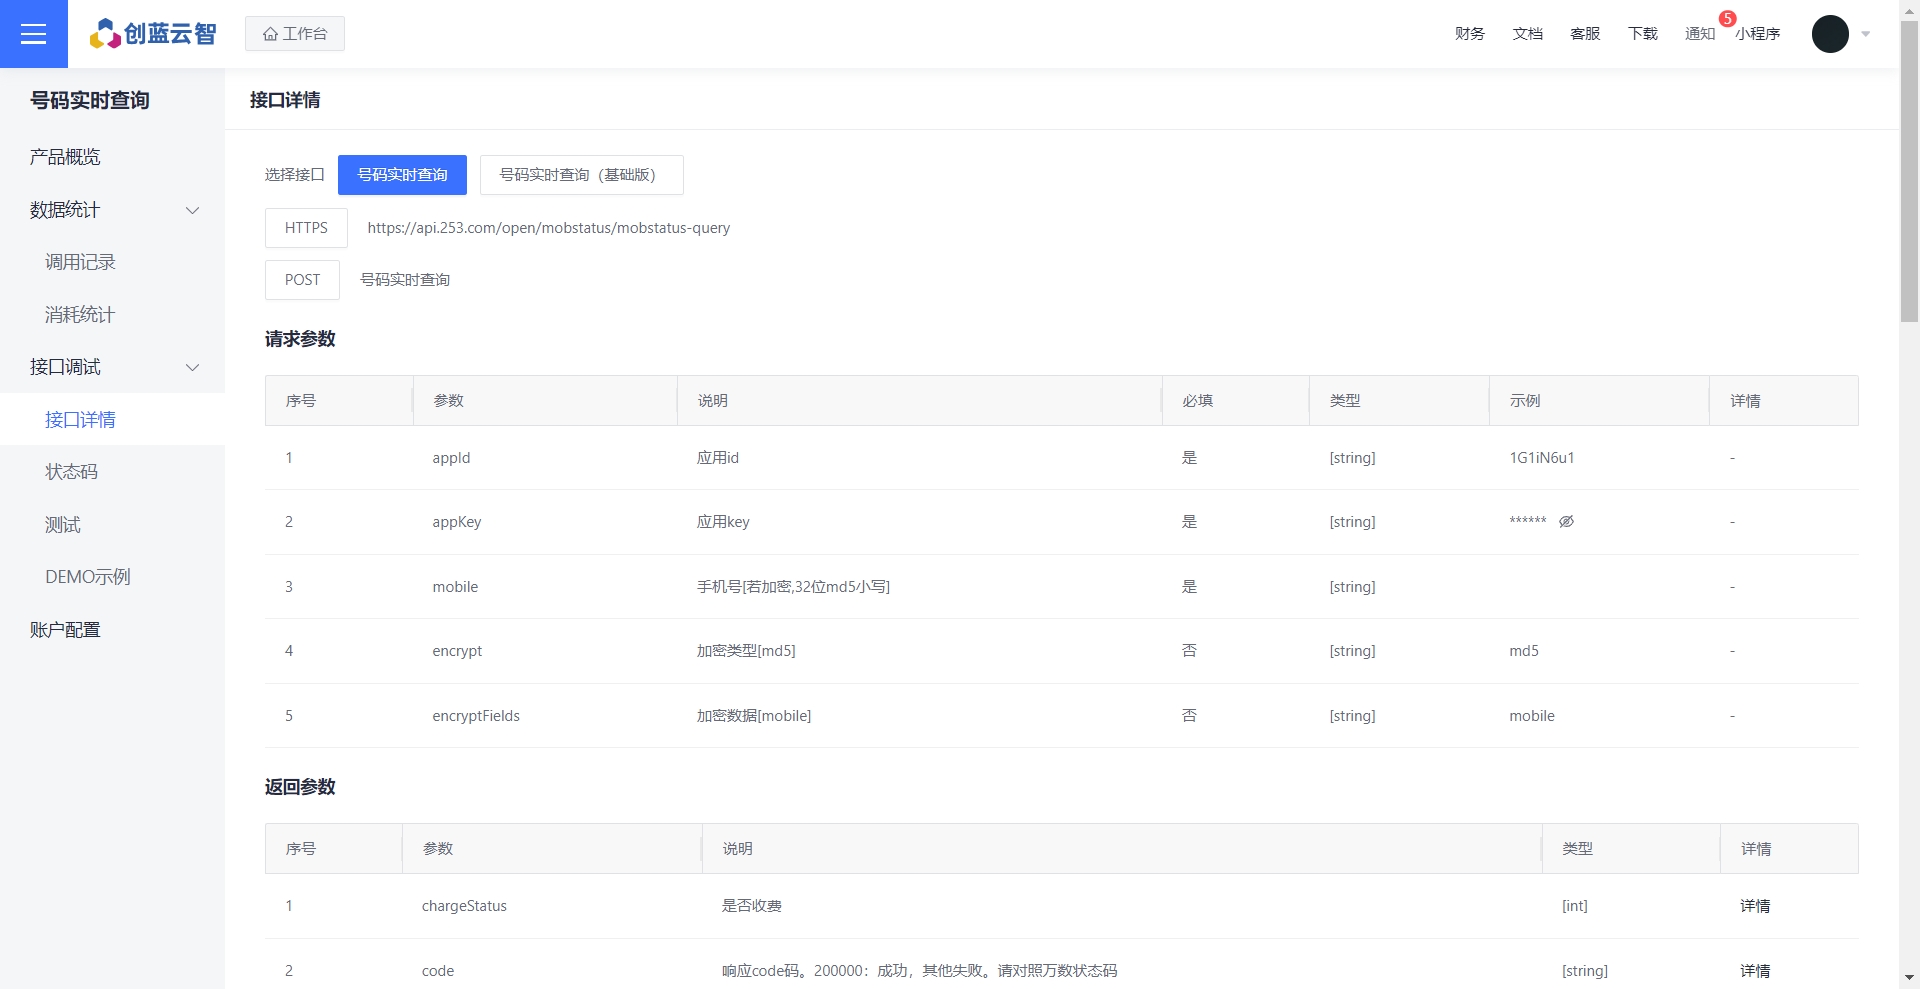Open the 工作台 home button

click(x=295, y=34)
